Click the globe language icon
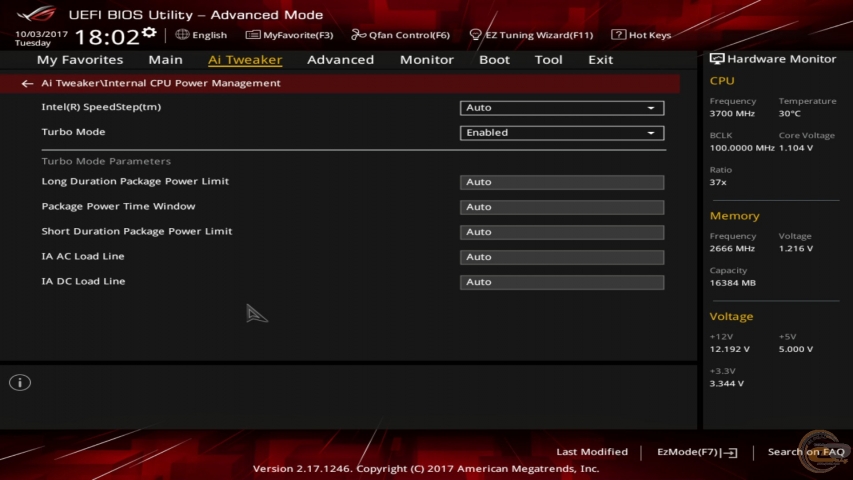This screenshot has height=480, width=853. pos(182,34)
